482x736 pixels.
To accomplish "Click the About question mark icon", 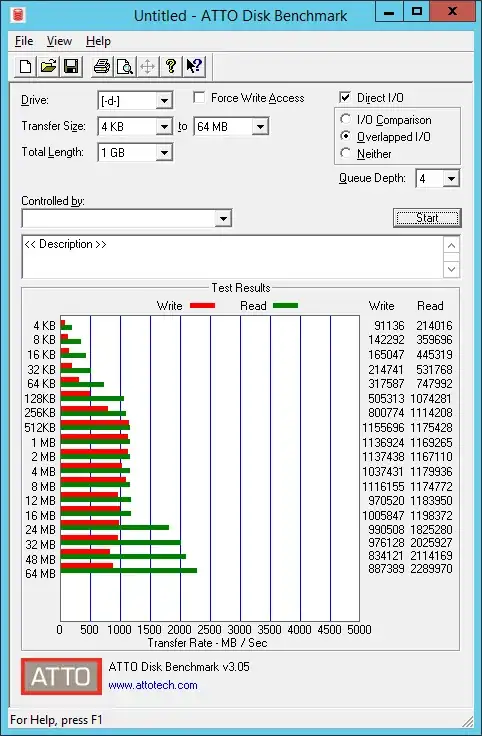I will click(x=171, y=67).
